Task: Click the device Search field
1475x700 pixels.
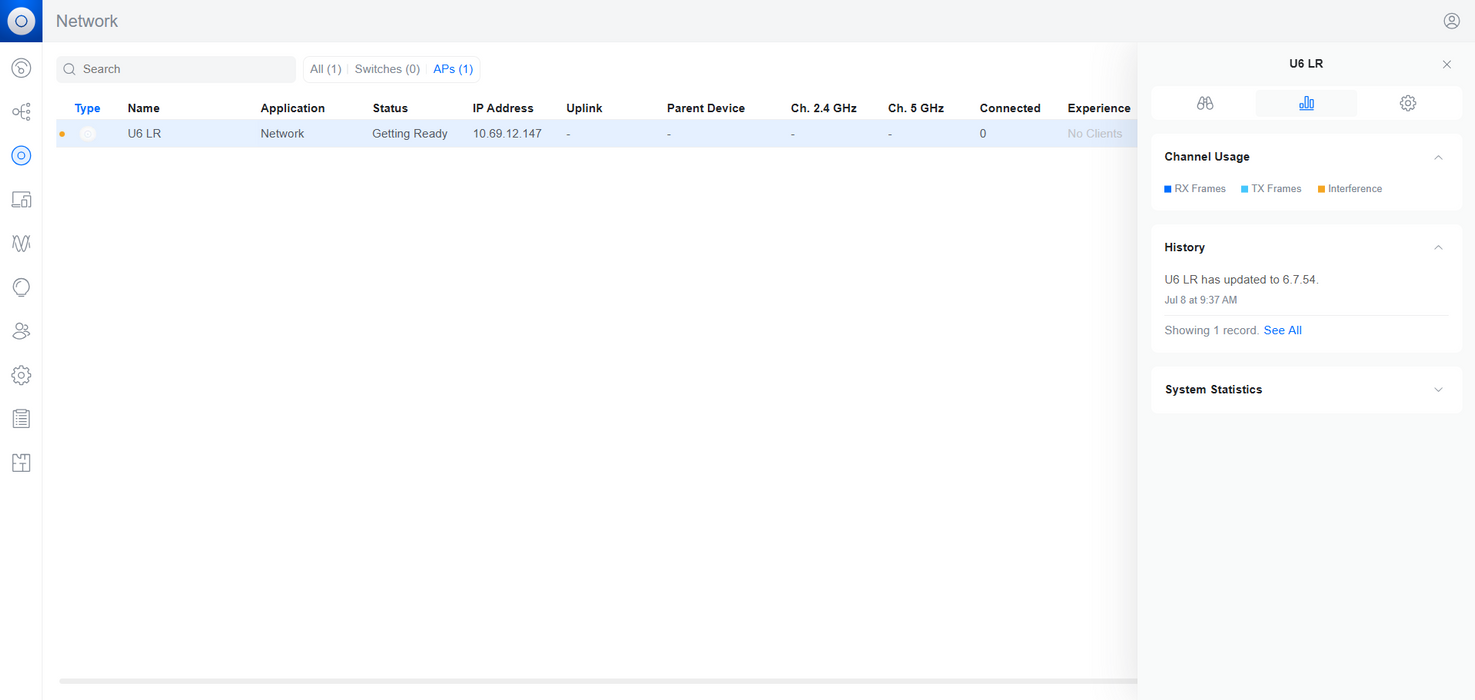Action: [176, 69]
